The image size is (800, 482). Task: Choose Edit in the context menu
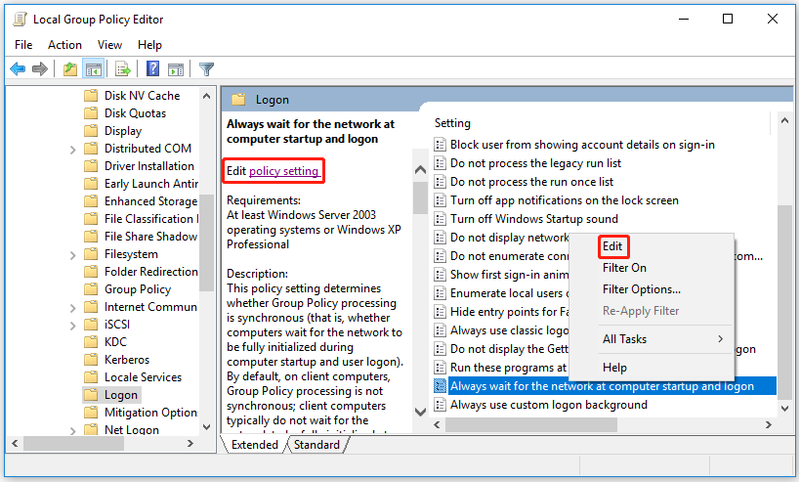(x=612, y=246)
